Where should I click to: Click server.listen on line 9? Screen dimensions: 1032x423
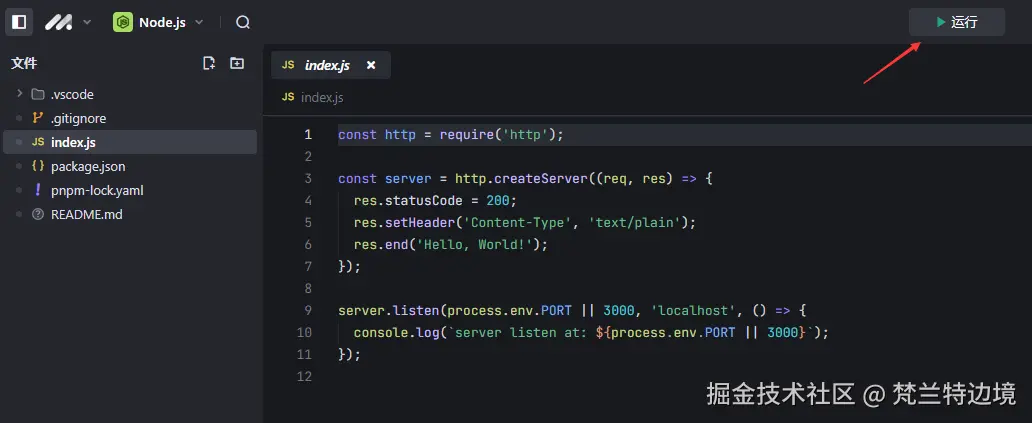click(388, 311)
